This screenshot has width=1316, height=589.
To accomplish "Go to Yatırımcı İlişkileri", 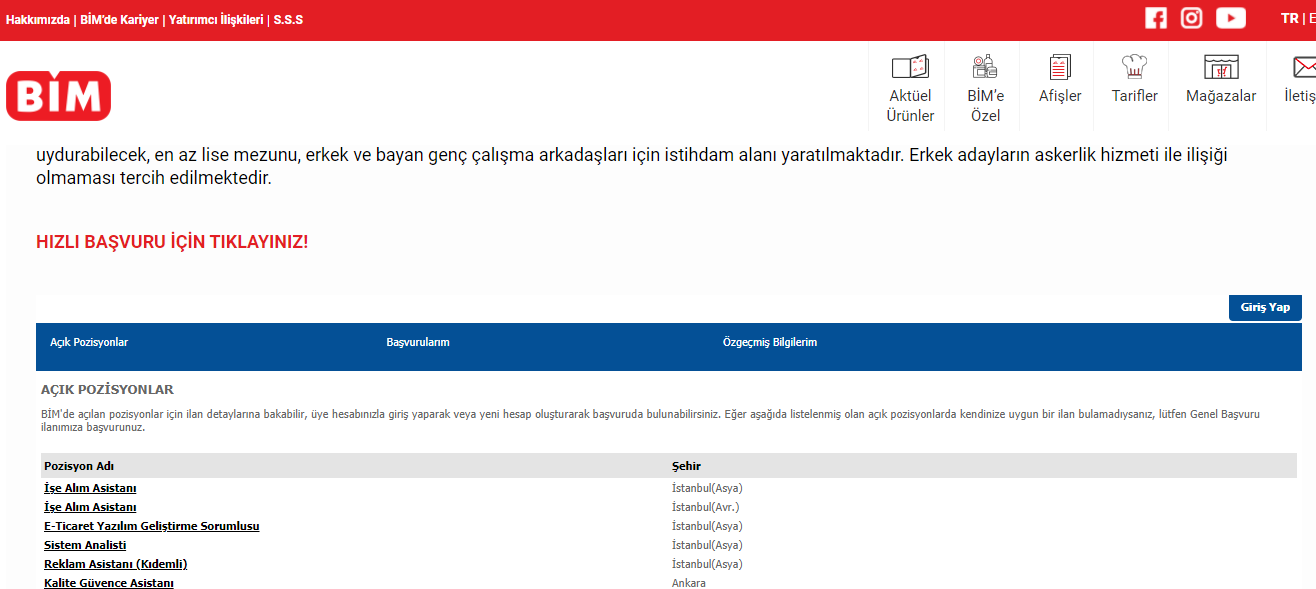I will [x=216, y=20].
